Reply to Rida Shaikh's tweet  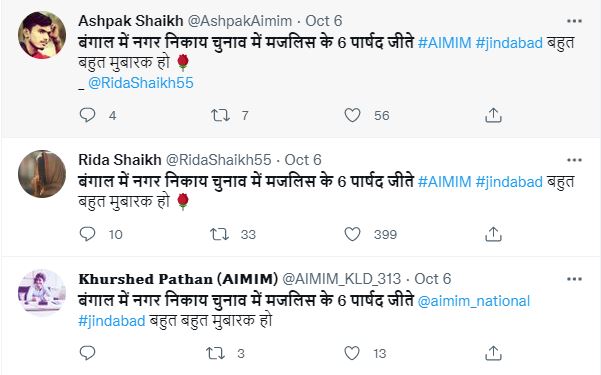(x=87, y=234)
